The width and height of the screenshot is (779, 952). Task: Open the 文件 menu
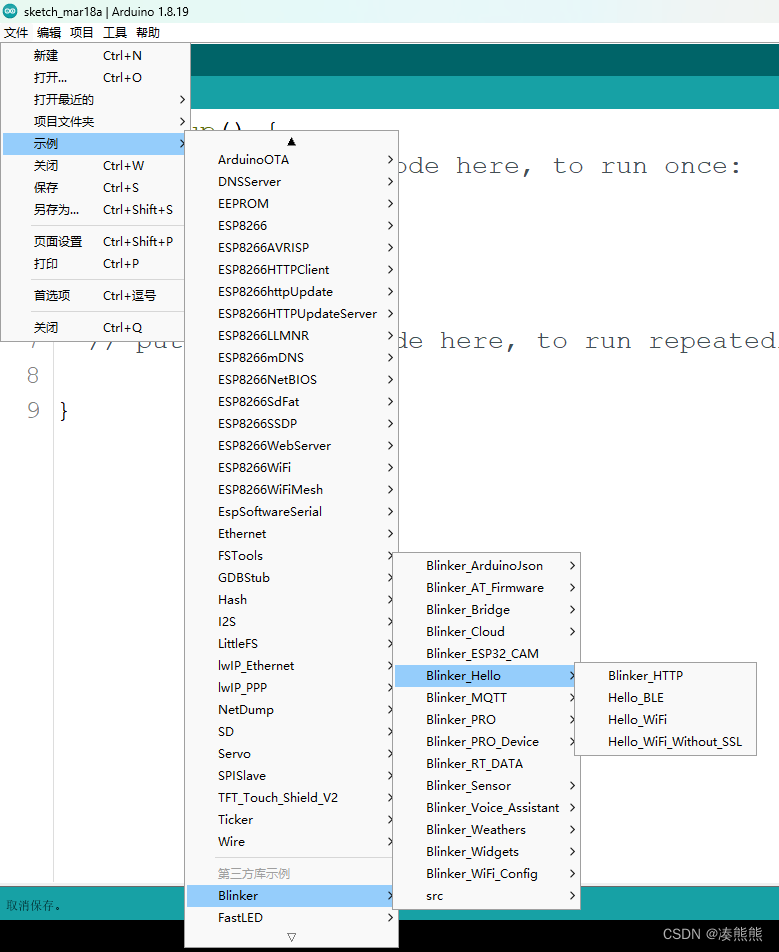pos(16,33)
